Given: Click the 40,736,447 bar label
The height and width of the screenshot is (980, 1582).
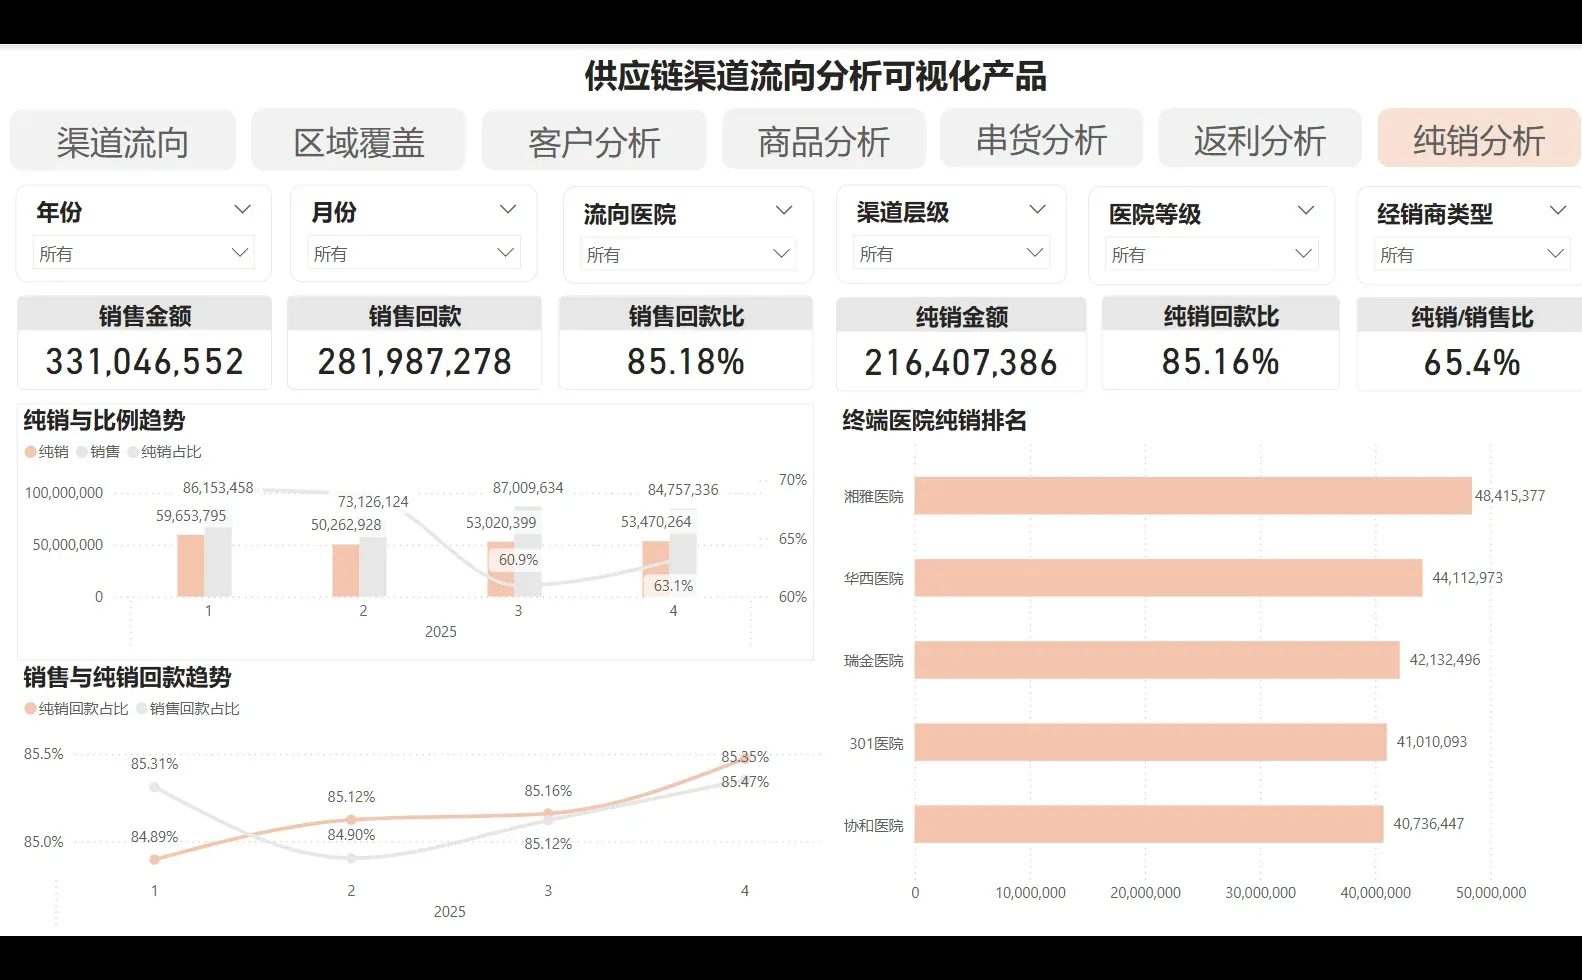Looking at the screenshot, I should pyautogui.click(x=1429, y=824).
